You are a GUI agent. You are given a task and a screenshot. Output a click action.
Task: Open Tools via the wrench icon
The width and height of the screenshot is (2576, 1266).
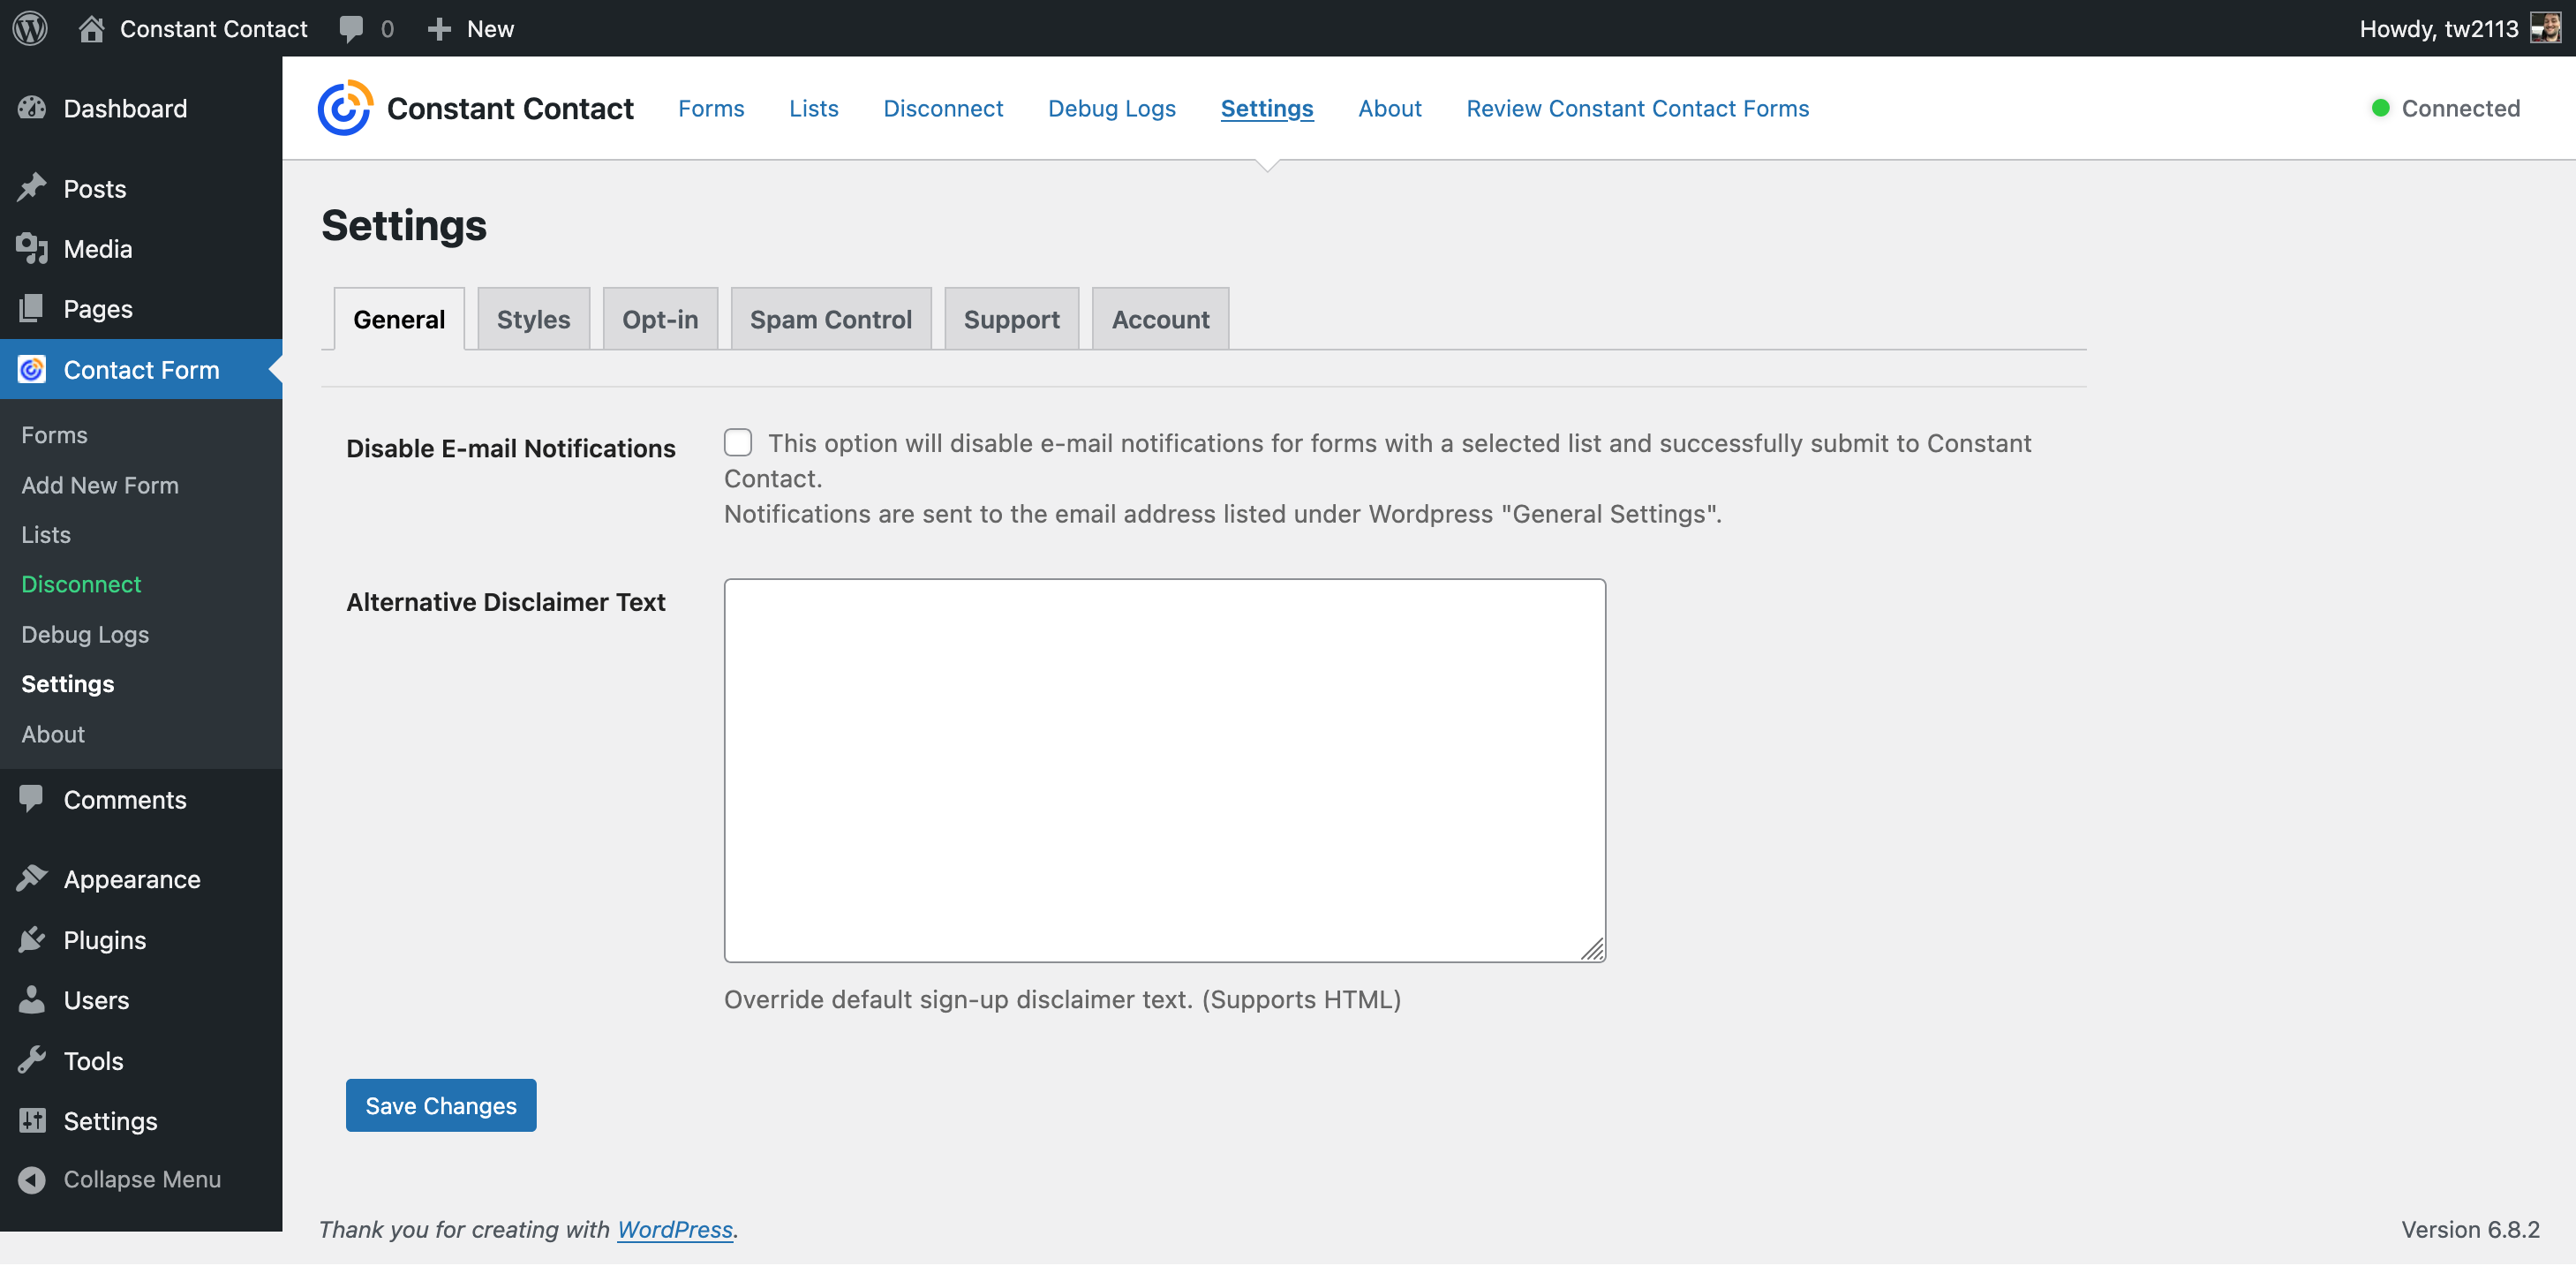click(x=32, y=1060)
